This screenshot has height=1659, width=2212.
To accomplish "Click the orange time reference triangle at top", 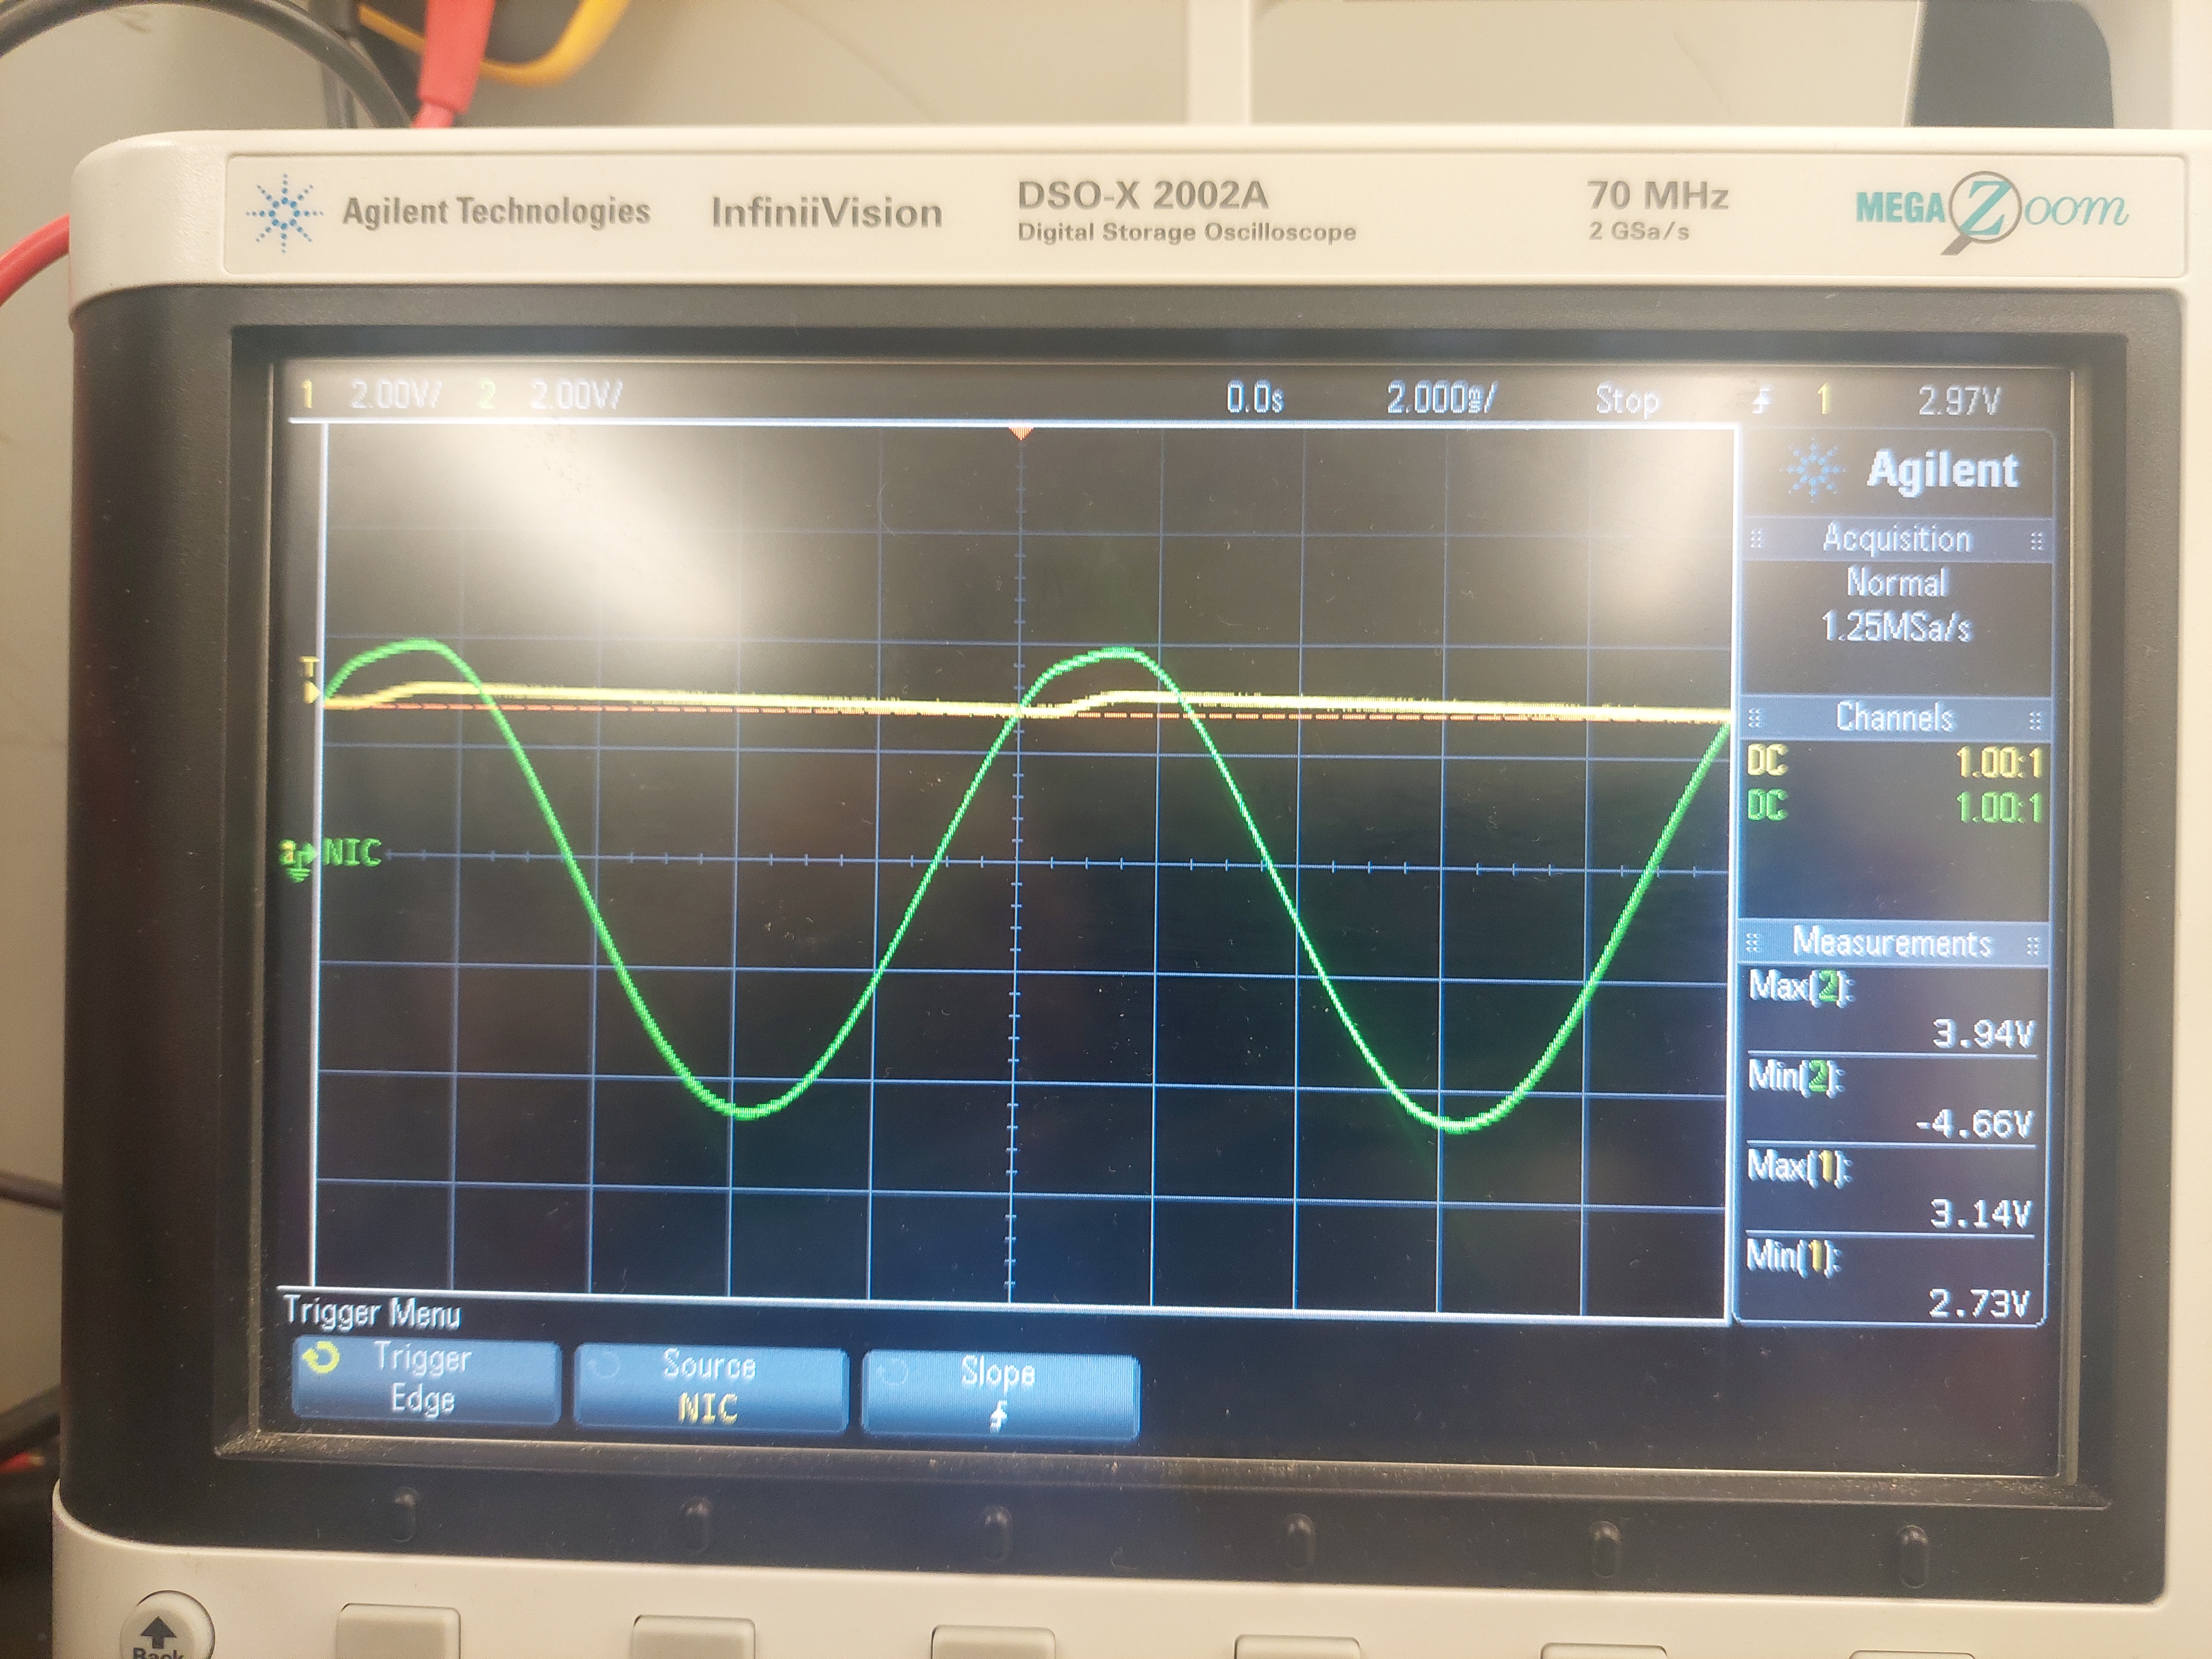I will 1021,433.
